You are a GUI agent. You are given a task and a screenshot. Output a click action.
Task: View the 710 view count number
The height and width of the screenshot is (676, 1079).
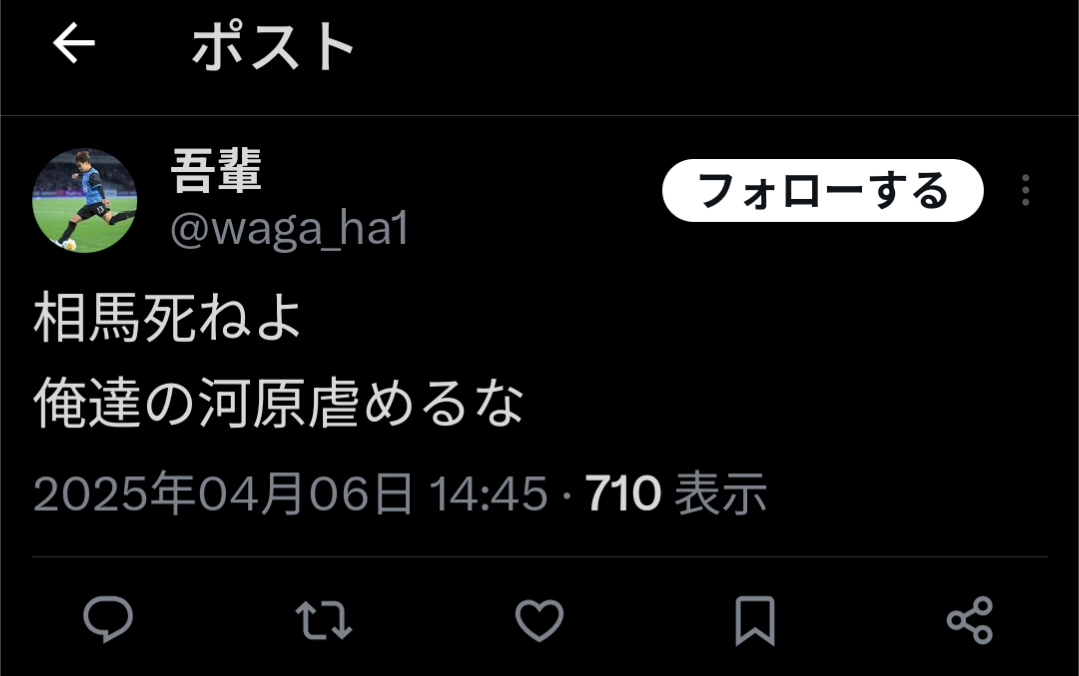[623, 494]
